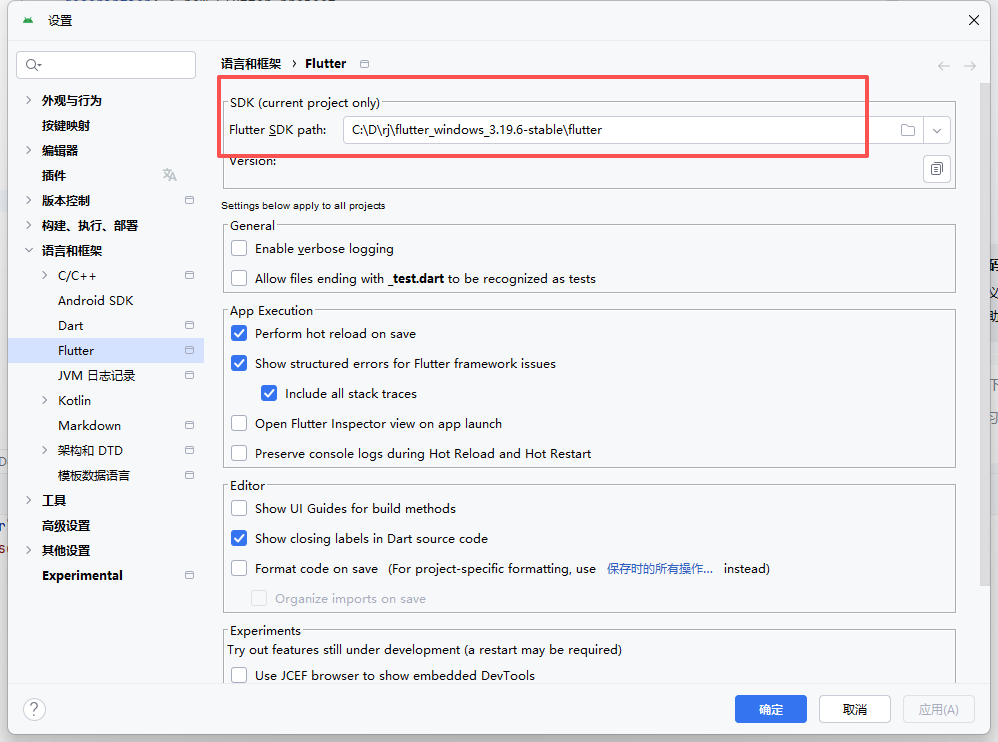Open 高级设置 page

tap(66, 526)
